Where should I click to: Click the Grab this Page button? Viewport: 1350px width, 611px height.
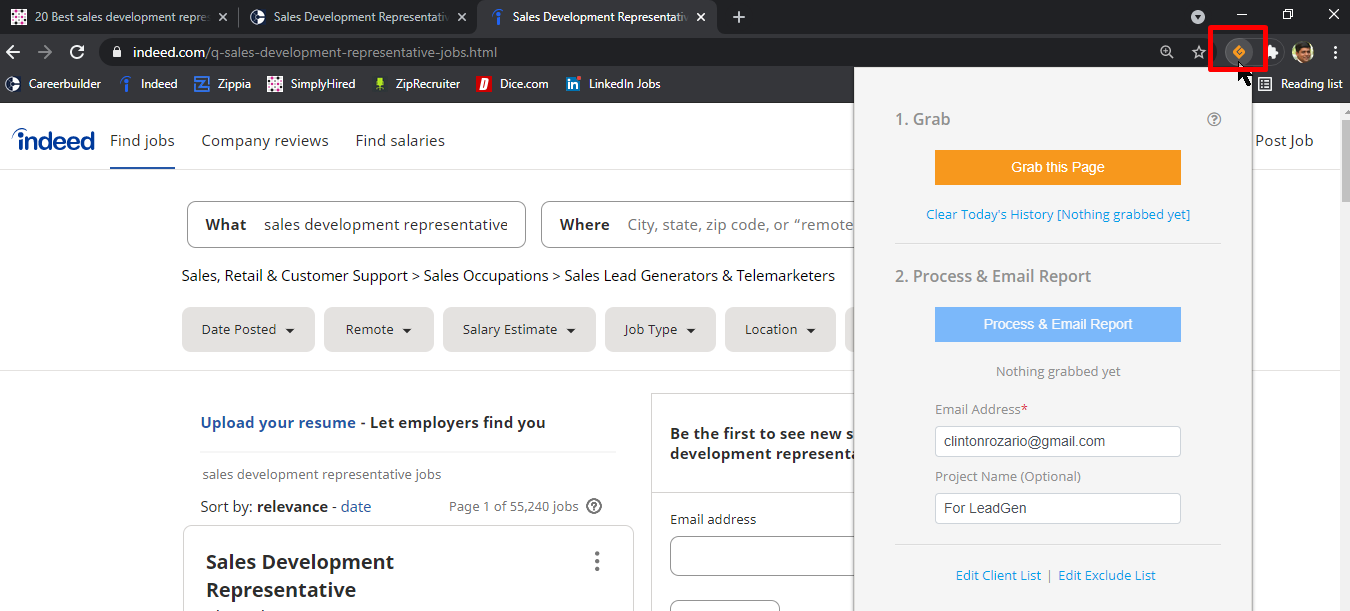pos(1058,167)
